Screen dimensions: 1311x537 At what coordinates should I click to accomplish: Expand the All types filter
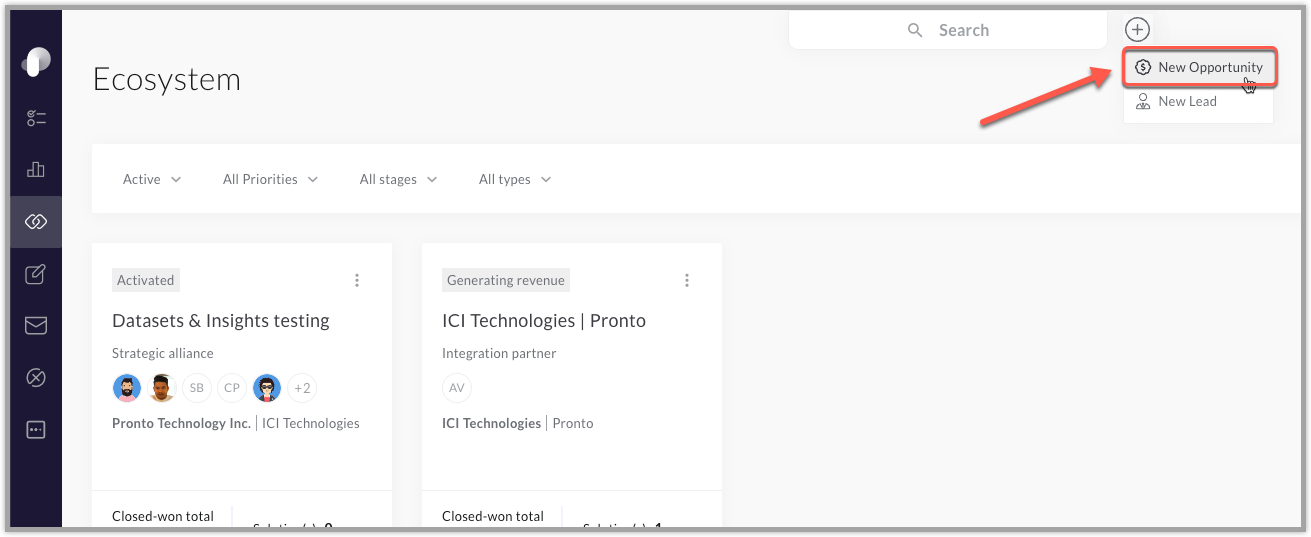click(x=515, y=180)
